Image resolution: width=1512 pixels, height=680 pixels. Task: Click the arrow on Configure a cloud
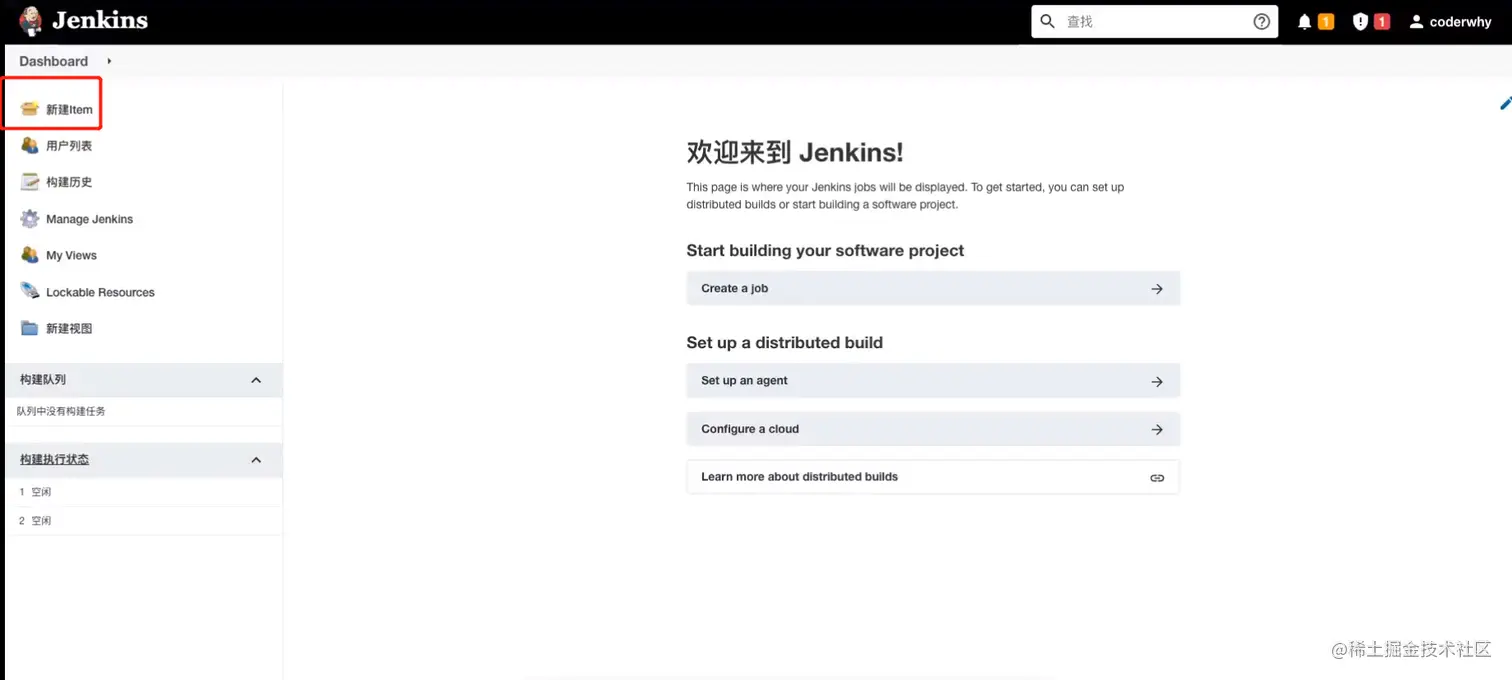pyautogui.click(x=1157, y=429)
